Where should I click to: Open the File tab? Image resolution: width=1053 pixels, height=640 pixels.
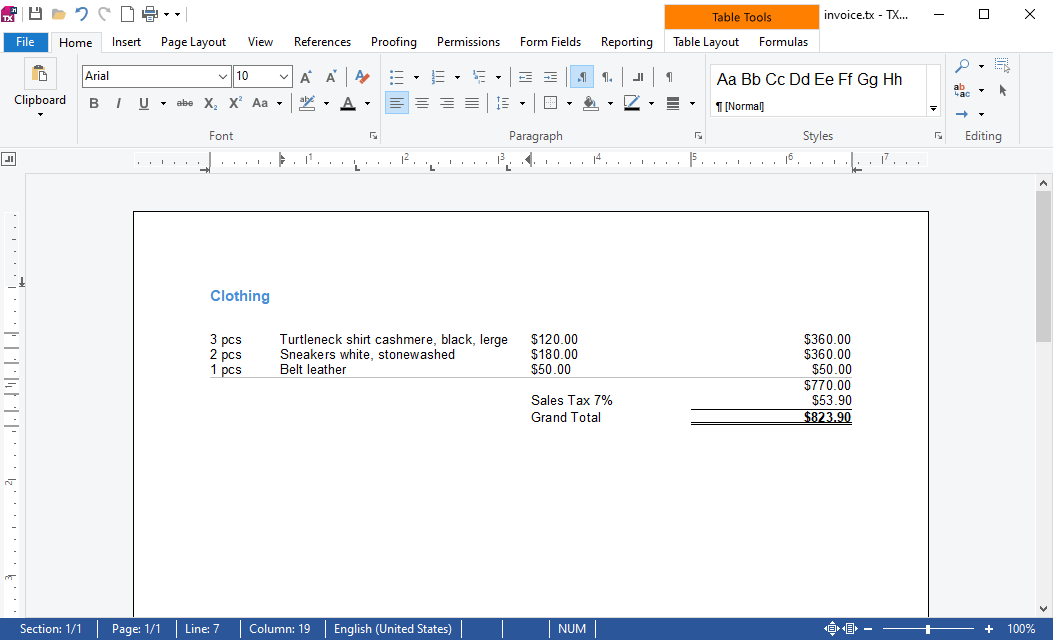coord(26,42)
